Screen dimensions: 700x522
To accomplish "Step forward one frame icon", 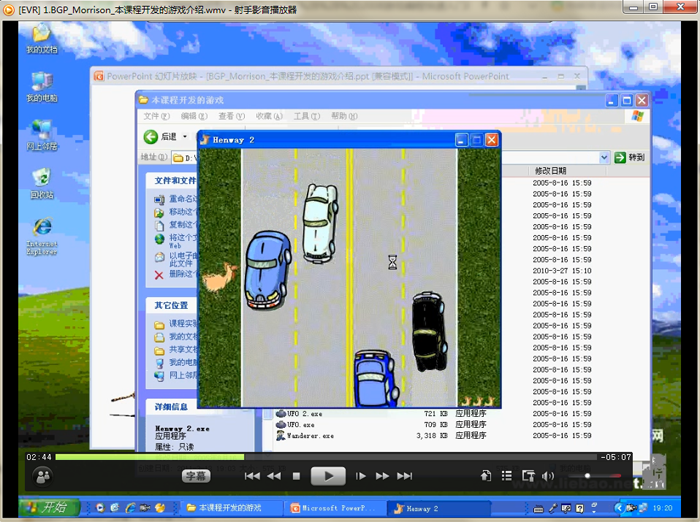I will (x=361, y=476).
